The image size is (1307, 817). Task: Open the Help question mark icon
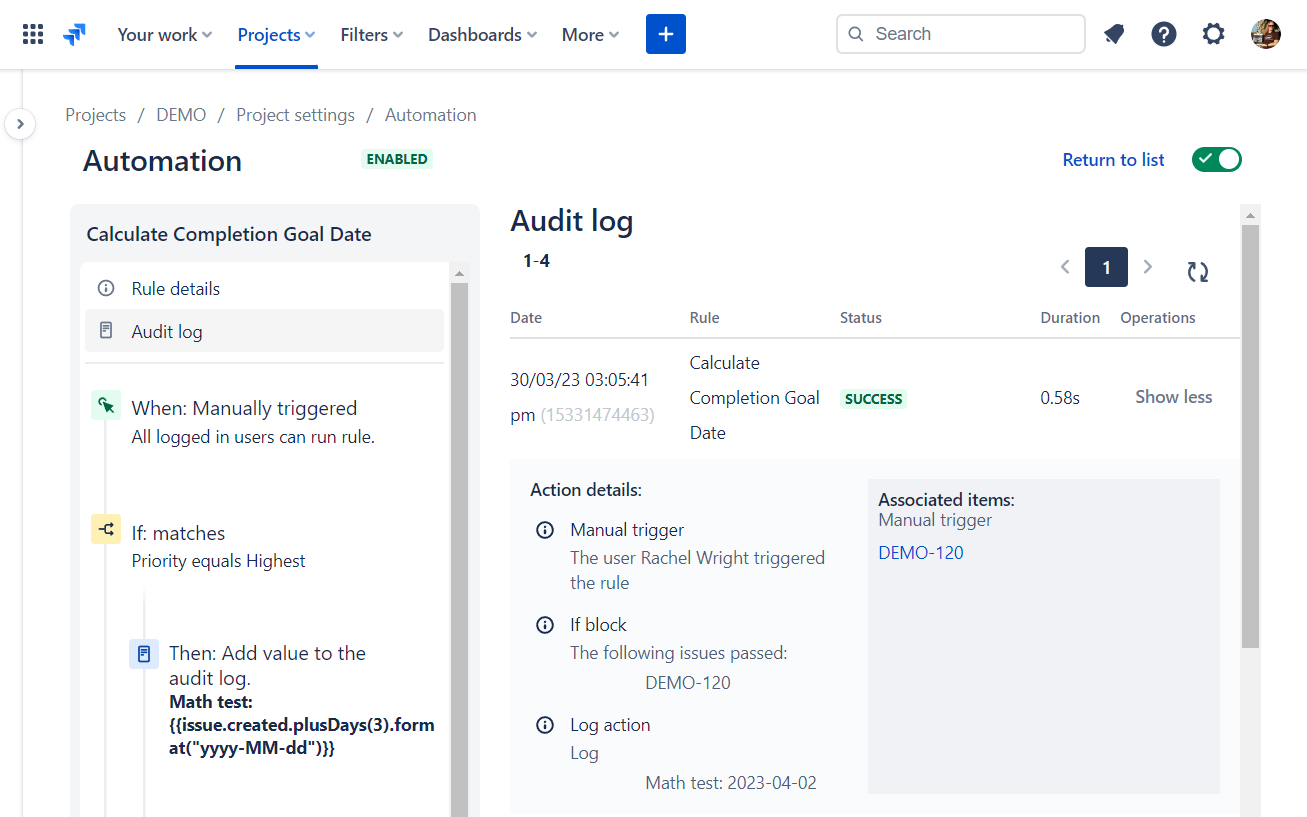click(x=1164, y=34)
